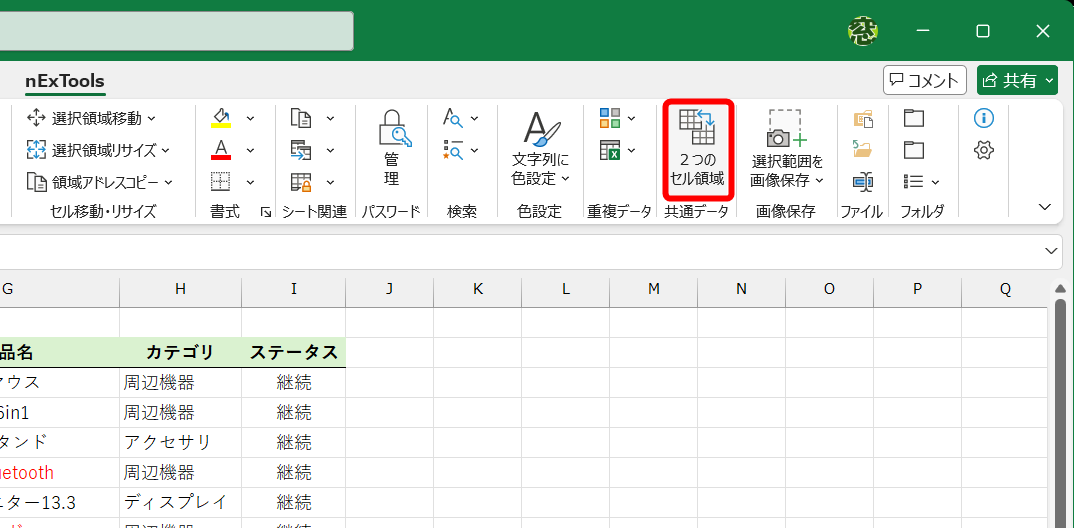Select column H header
The image size is (1074, 528).
click(180, 289)
